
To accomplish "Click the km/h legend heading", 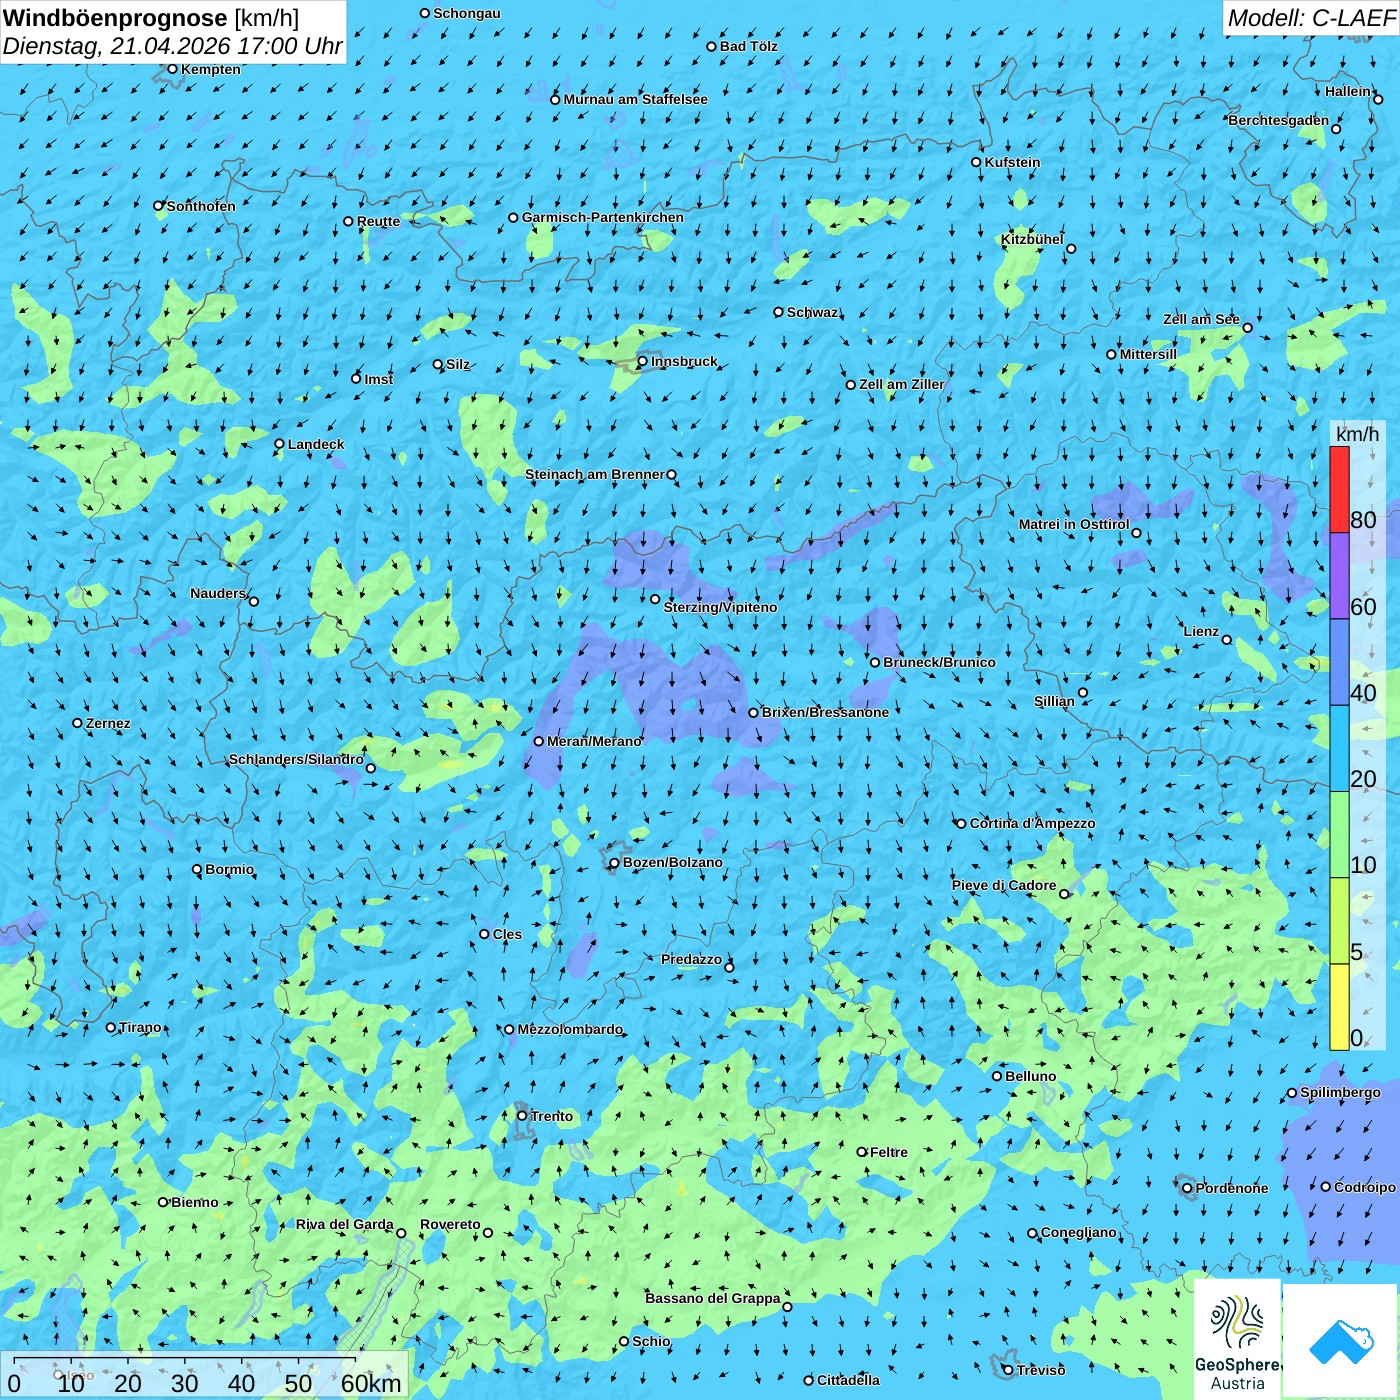I will [x=1357, y=434].
